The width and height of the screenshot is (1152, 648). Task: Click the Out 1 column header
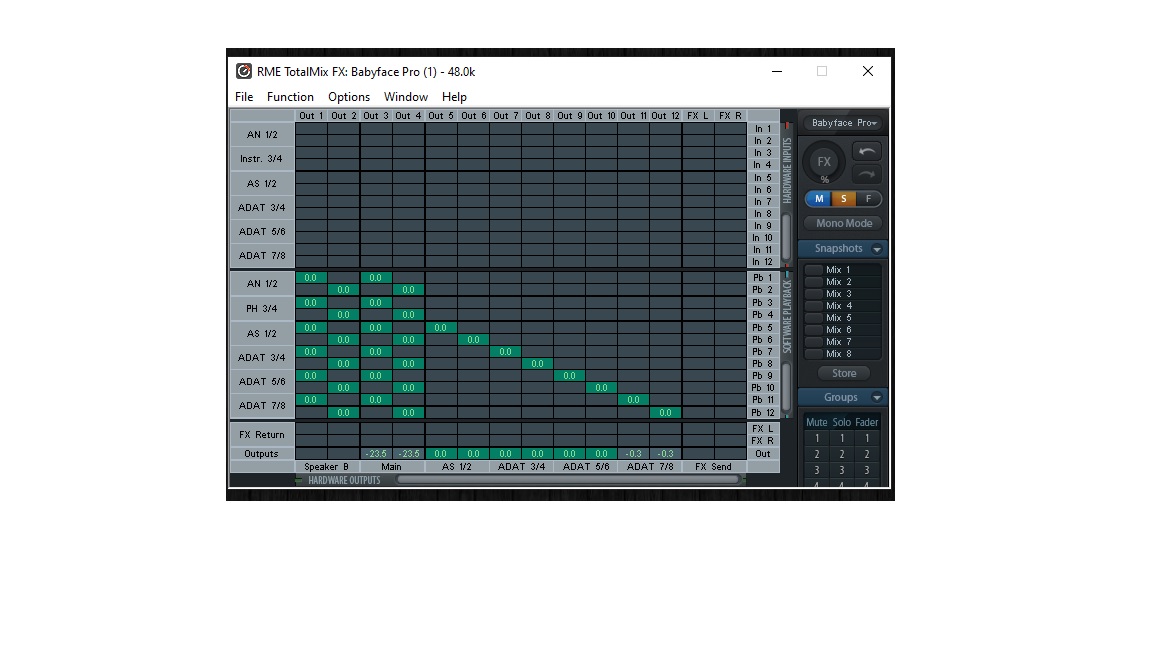point(311,116)
